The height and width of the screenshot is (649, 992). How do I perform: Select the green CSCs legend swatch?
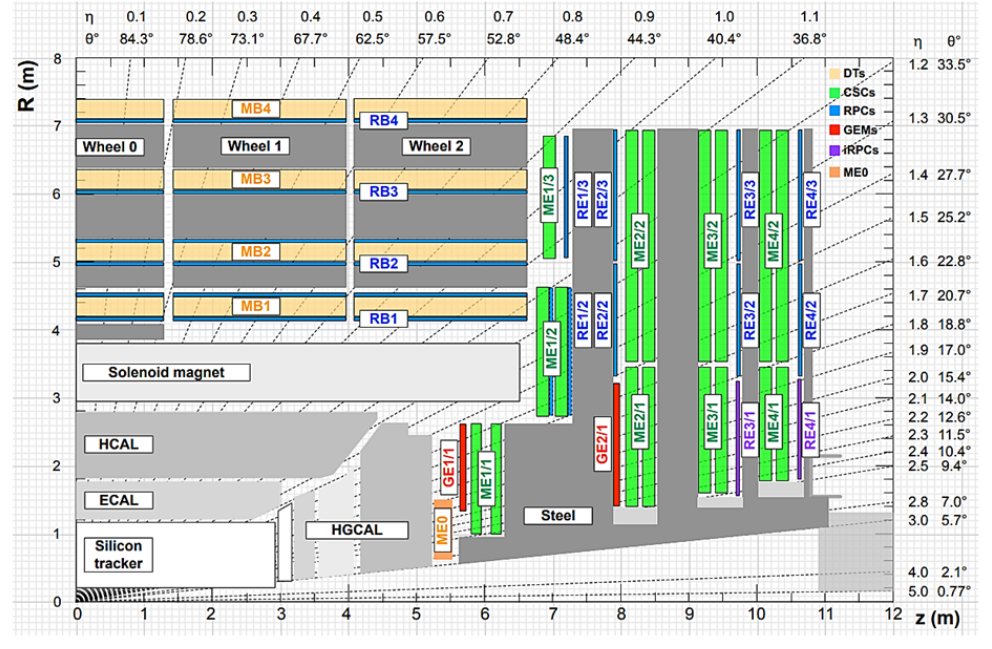[835, 92]
